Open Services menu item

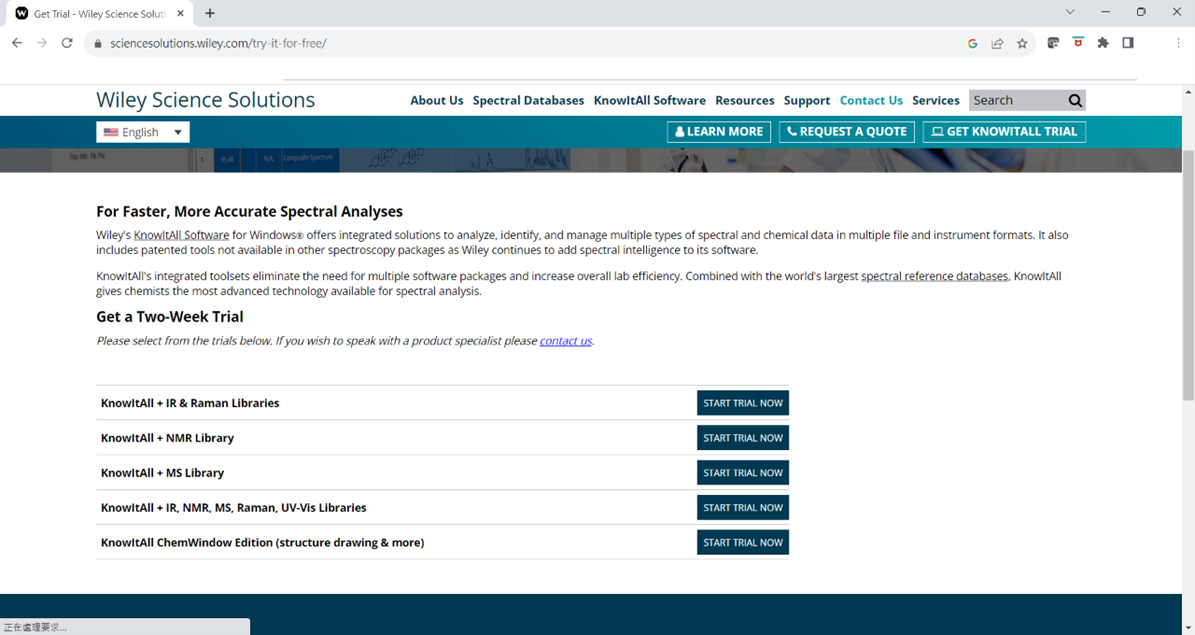(936, 101)
